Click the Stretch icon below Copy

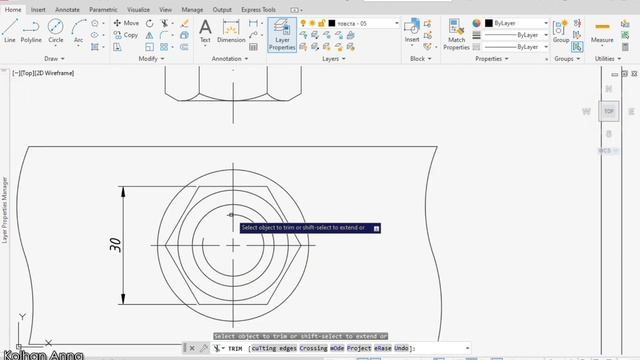117,47
